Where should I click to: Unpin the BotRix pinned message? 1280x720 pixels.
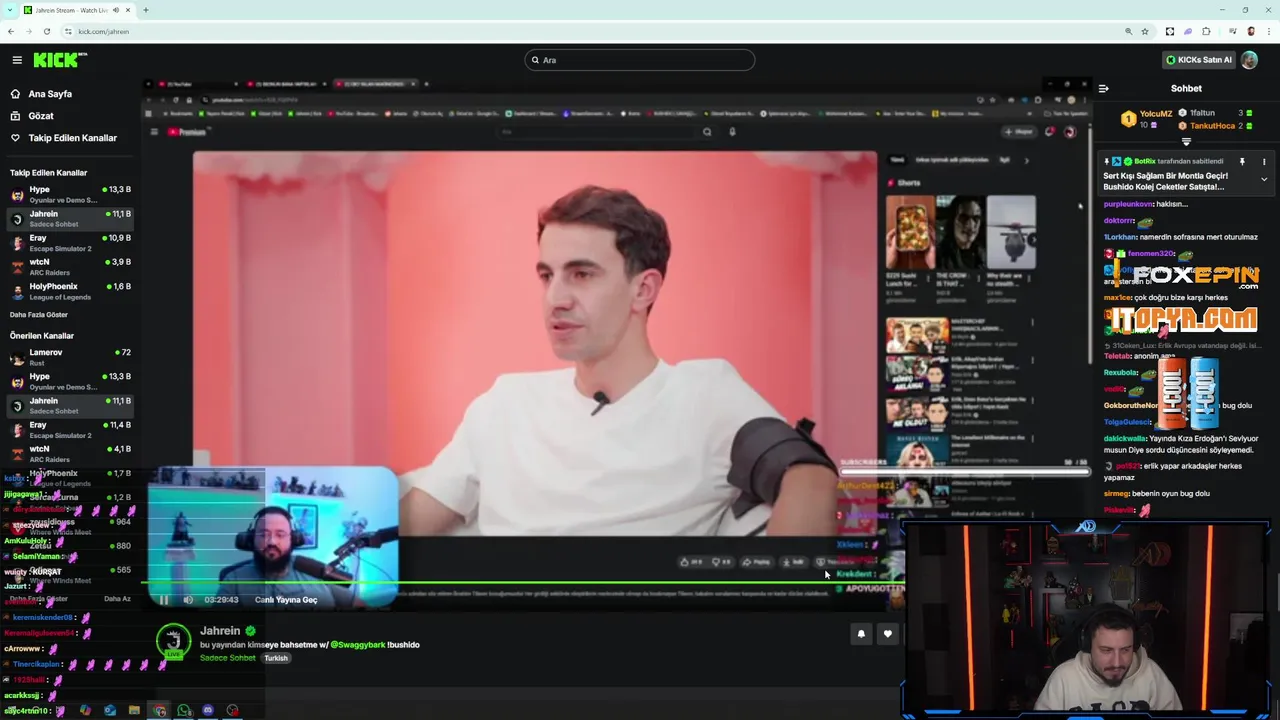coord(1242,161)
